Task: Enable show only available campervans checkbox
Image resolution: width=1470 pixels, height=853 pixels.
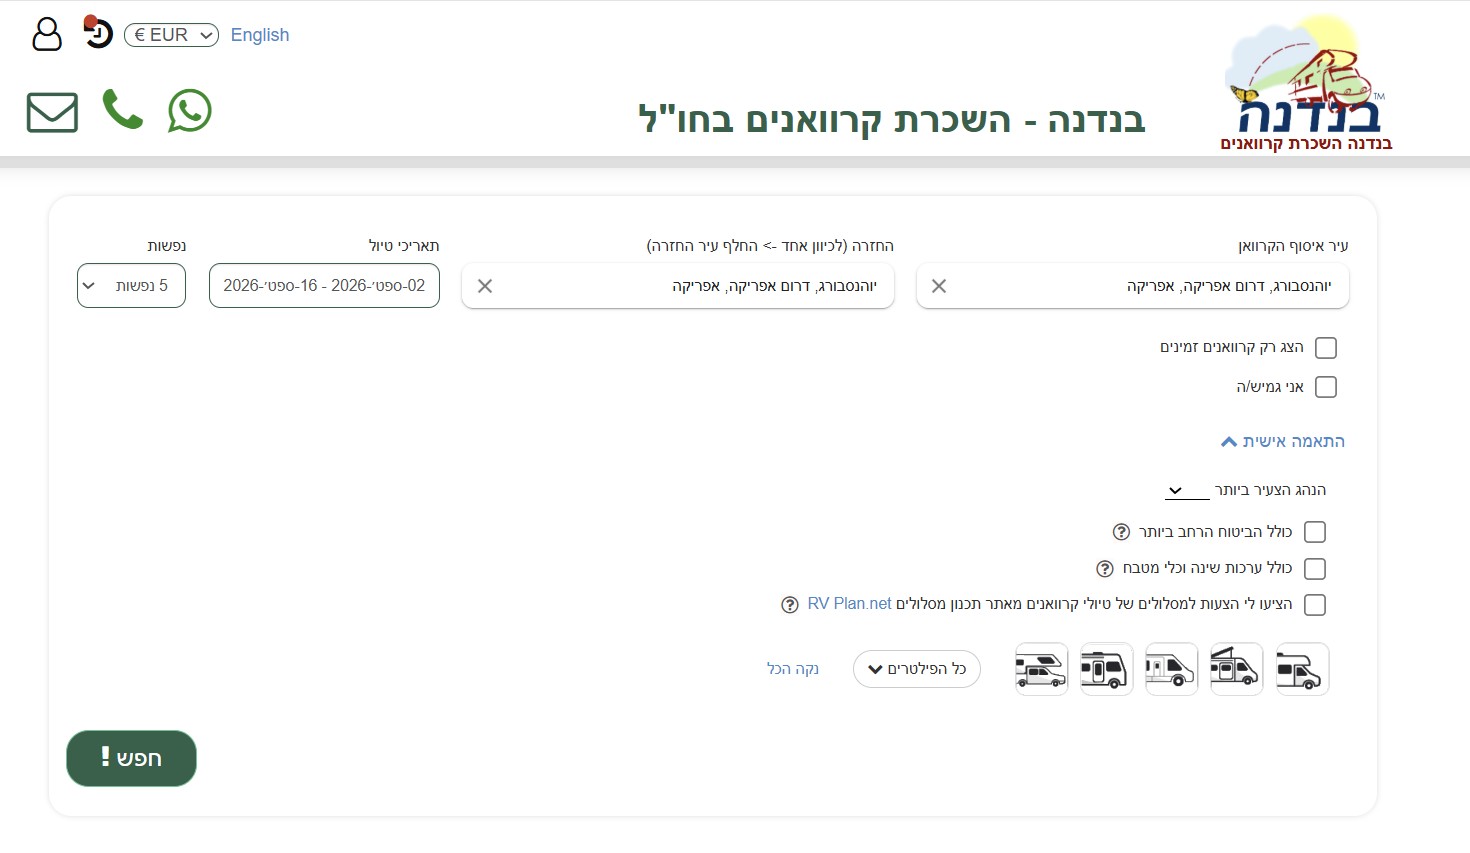Action: pyautogui.click(x=1326, y=347)
